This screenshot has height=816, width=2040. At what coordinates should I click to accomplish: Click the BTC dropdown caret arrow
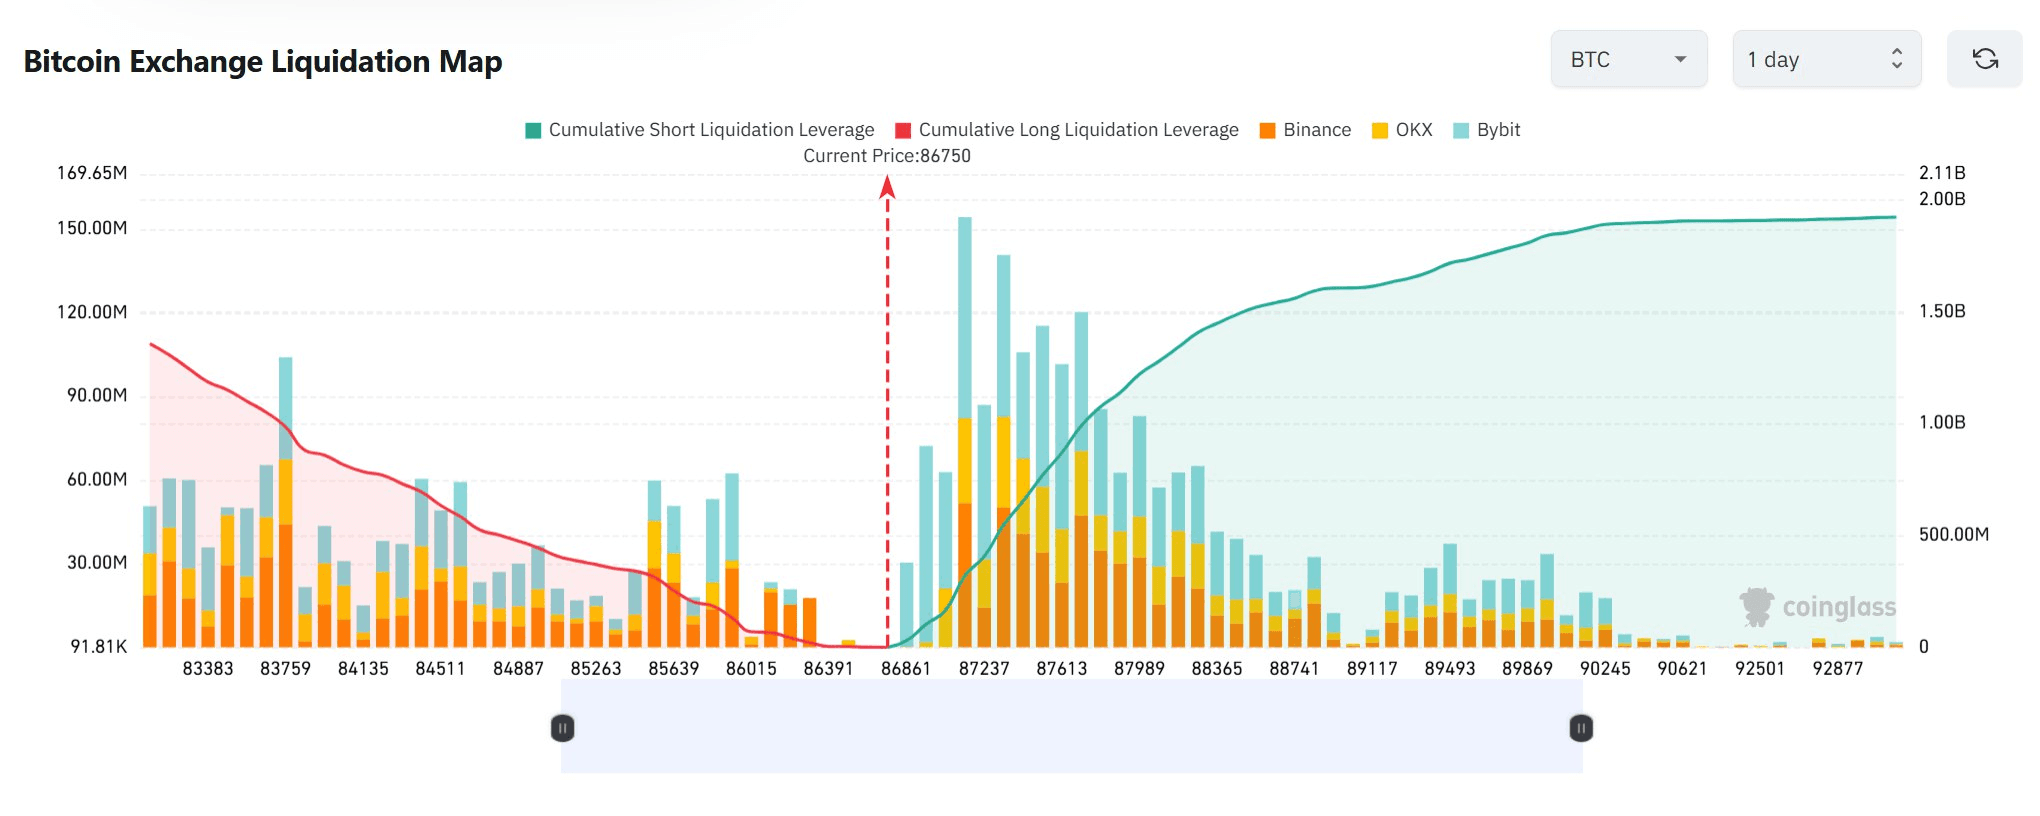coord(1680,59)
